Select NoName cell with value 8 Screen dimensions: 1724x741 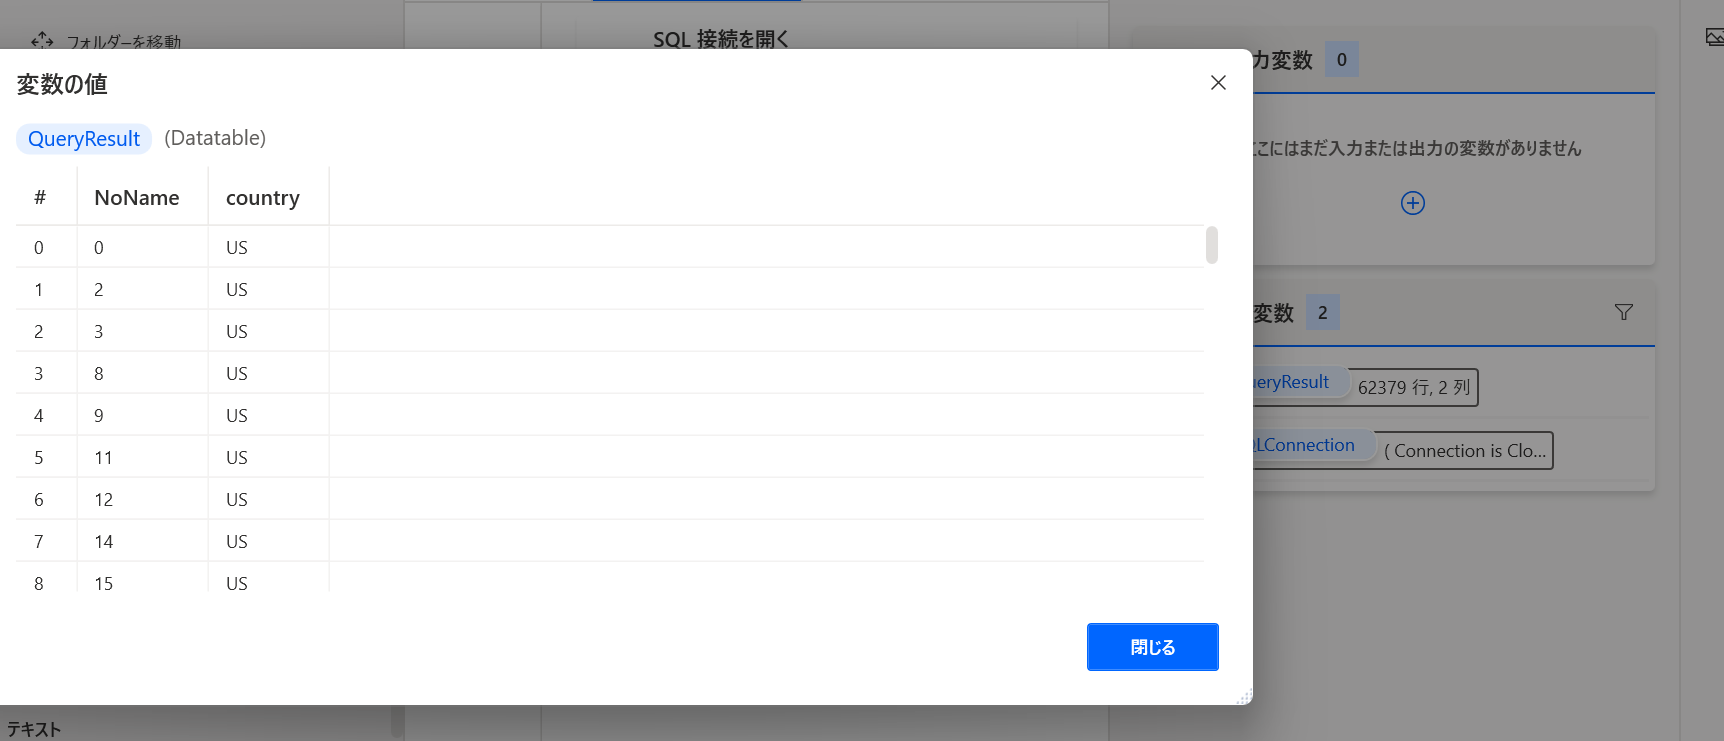[142, 373]
